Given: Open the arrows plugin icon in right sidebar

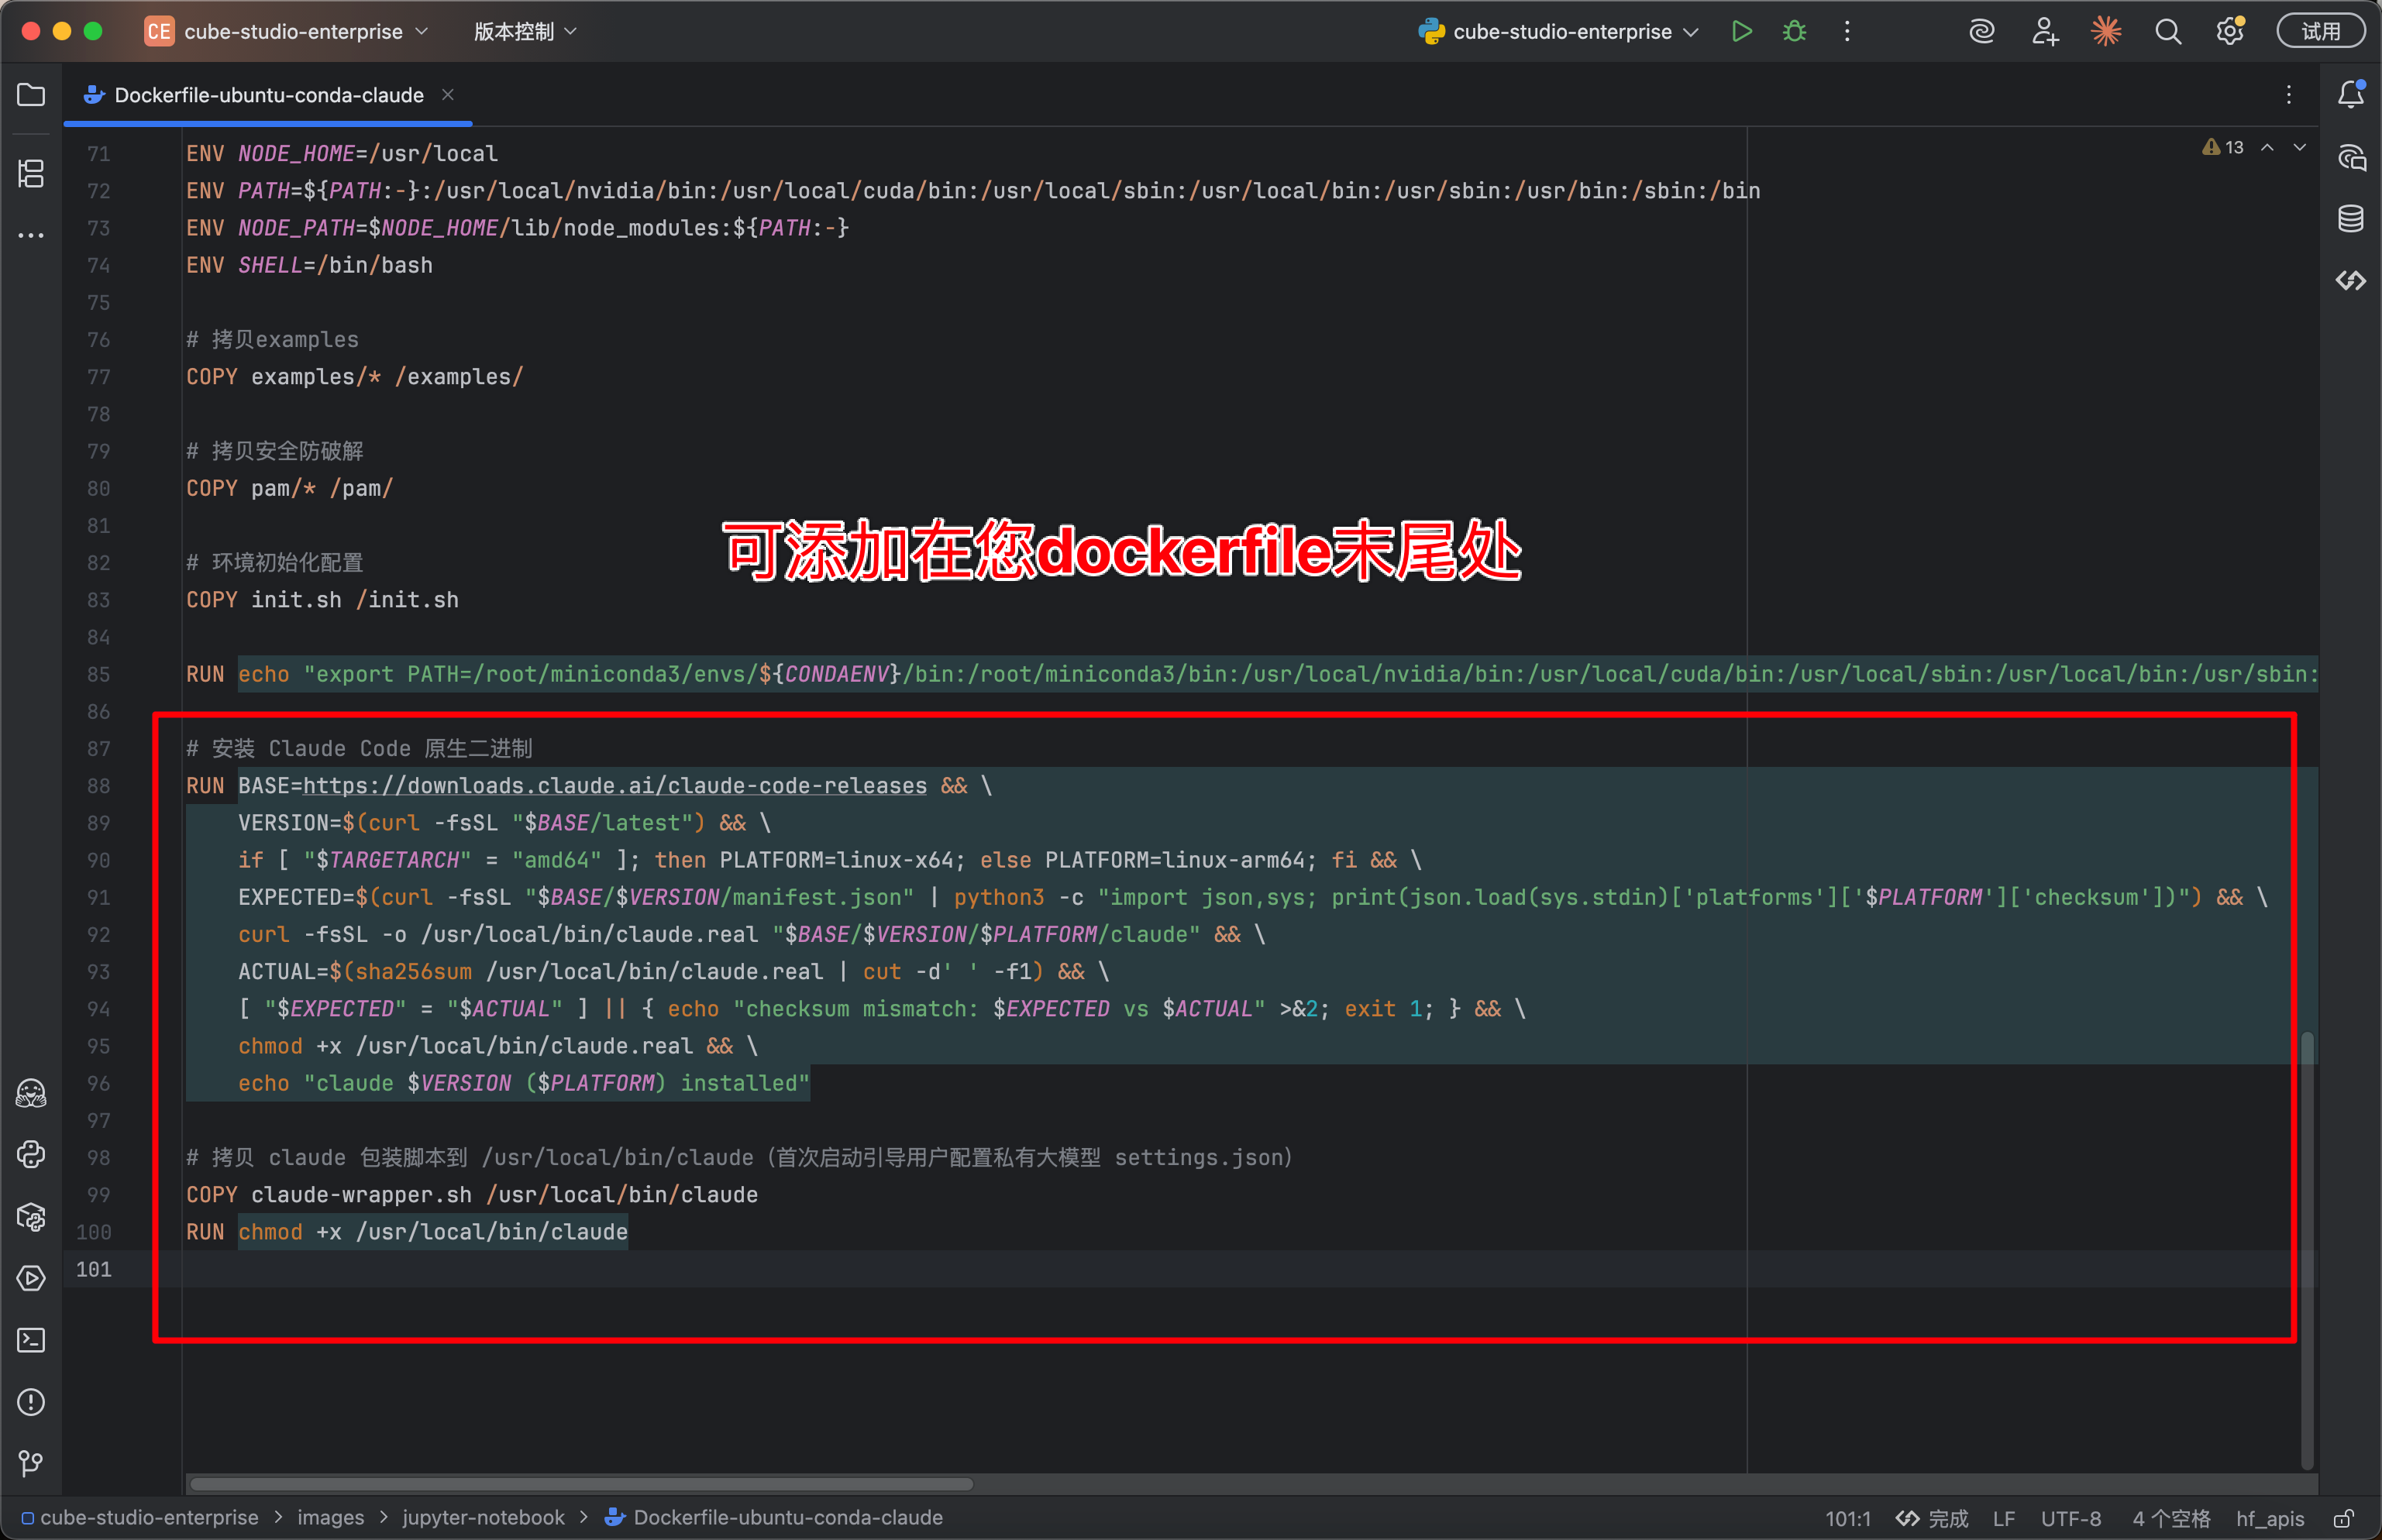Looking at the screenshot, I should pyautogui.click(x=2350, y=281).
